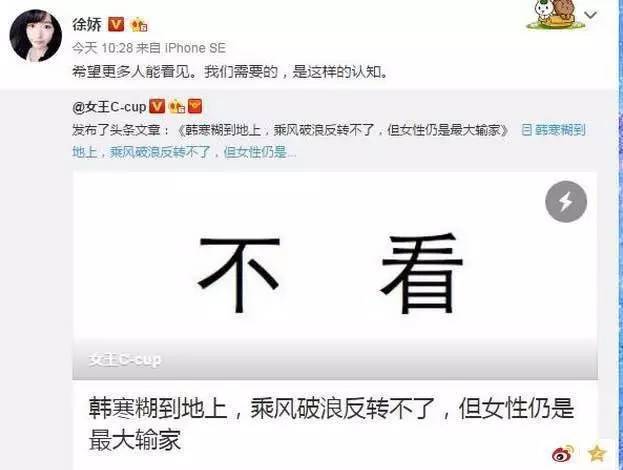623x470 pixels.
Task: Click the crown badge beside 女王C-cup
Action: click(176, 106)
